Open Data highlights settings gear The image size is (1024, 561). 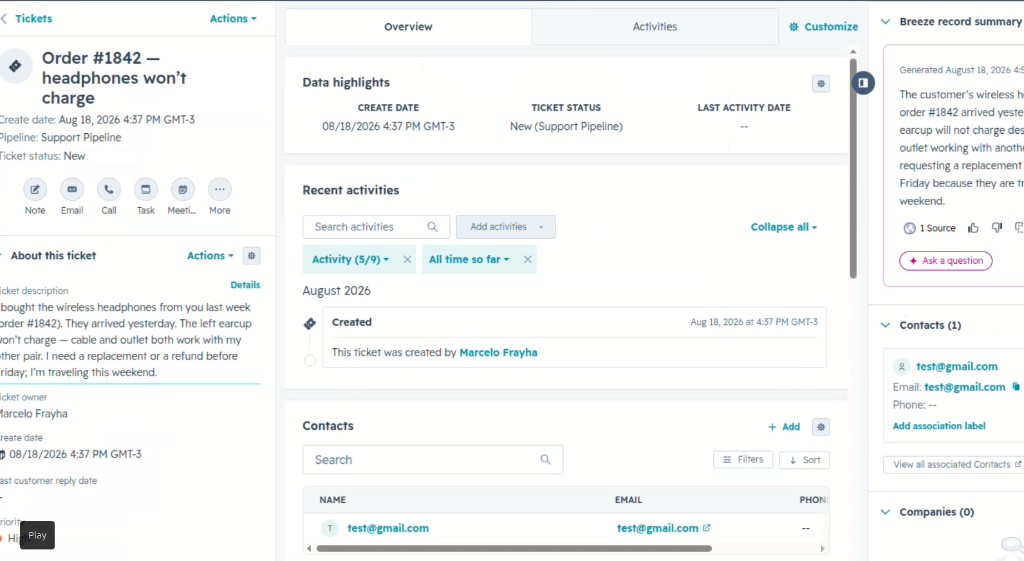click(x=821, y=84)
